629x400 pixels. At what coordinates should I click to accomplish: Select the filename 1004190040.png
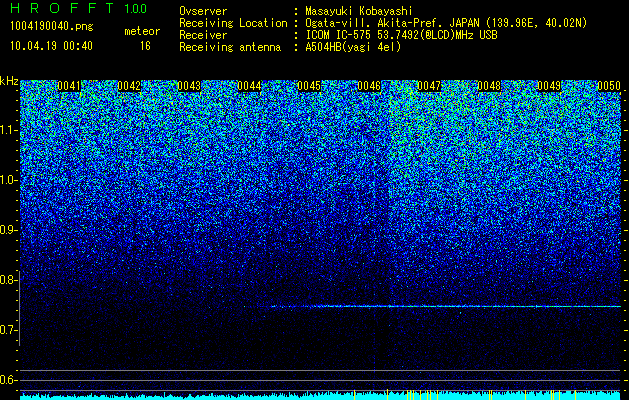(52, 26)
